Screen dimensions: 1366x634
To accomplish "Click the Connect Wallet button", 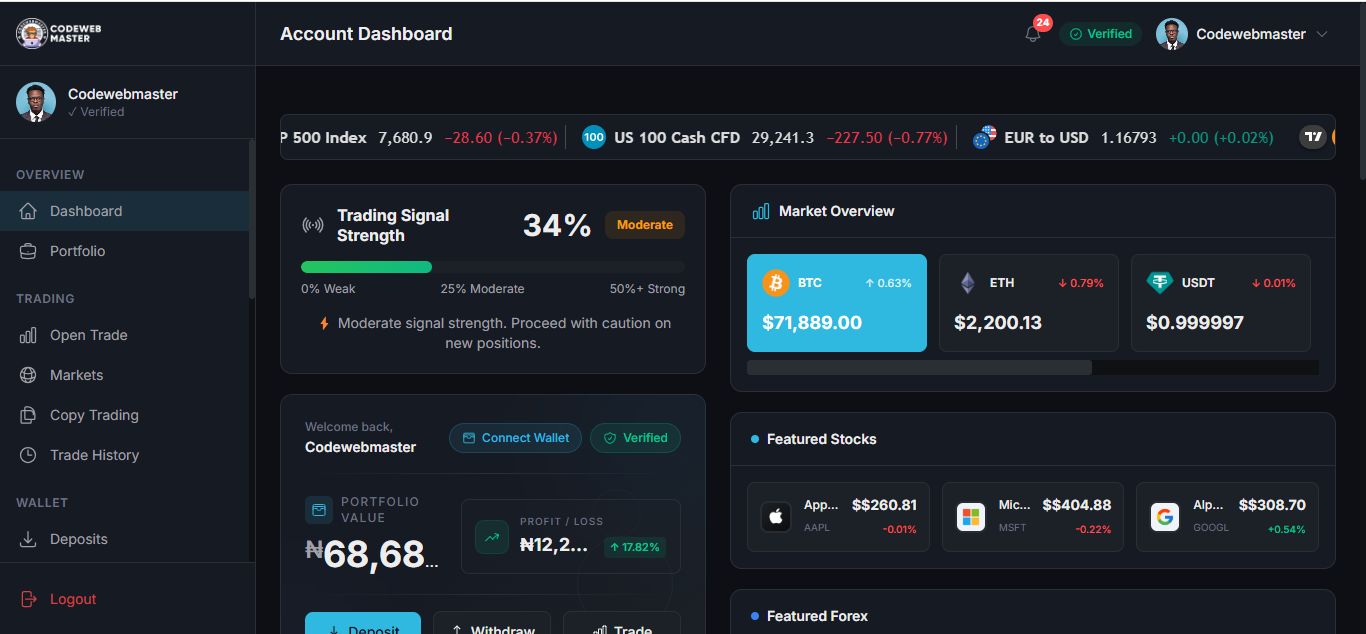I will click(x=515, y=438).
